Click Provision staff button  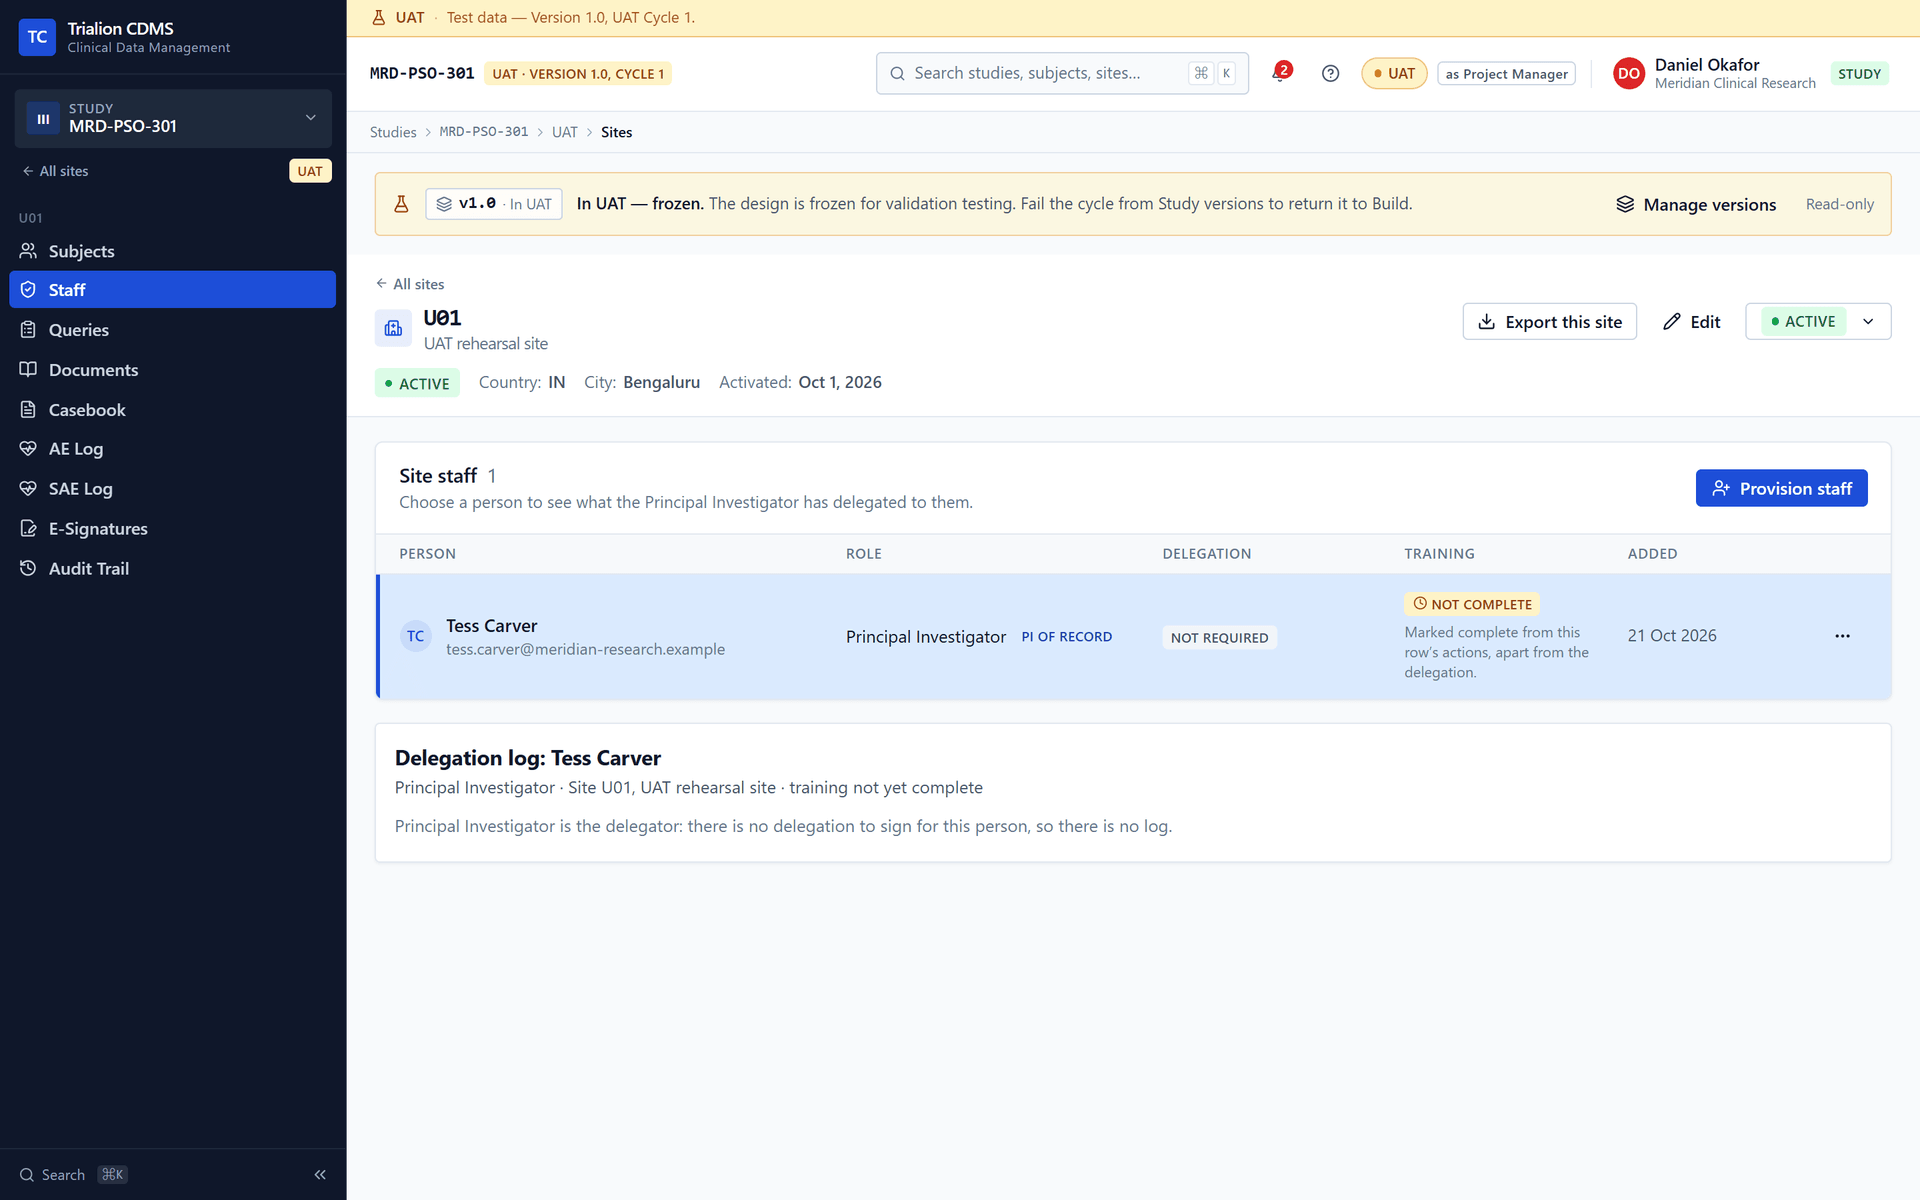[1781, 488]
